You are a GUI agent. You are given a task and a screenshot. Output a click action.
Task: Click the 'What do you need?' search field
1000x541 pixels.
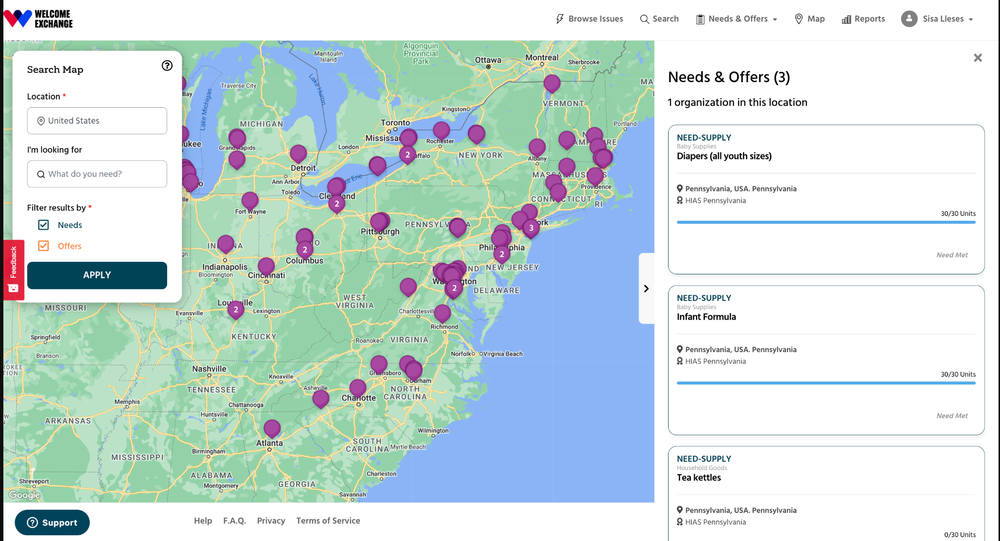(x=97, y=174)
